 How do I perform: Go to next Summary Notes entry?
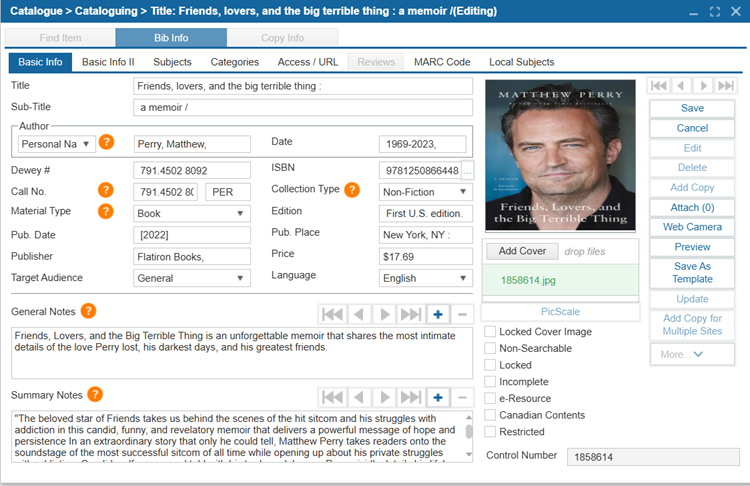(x=384, y=398)
